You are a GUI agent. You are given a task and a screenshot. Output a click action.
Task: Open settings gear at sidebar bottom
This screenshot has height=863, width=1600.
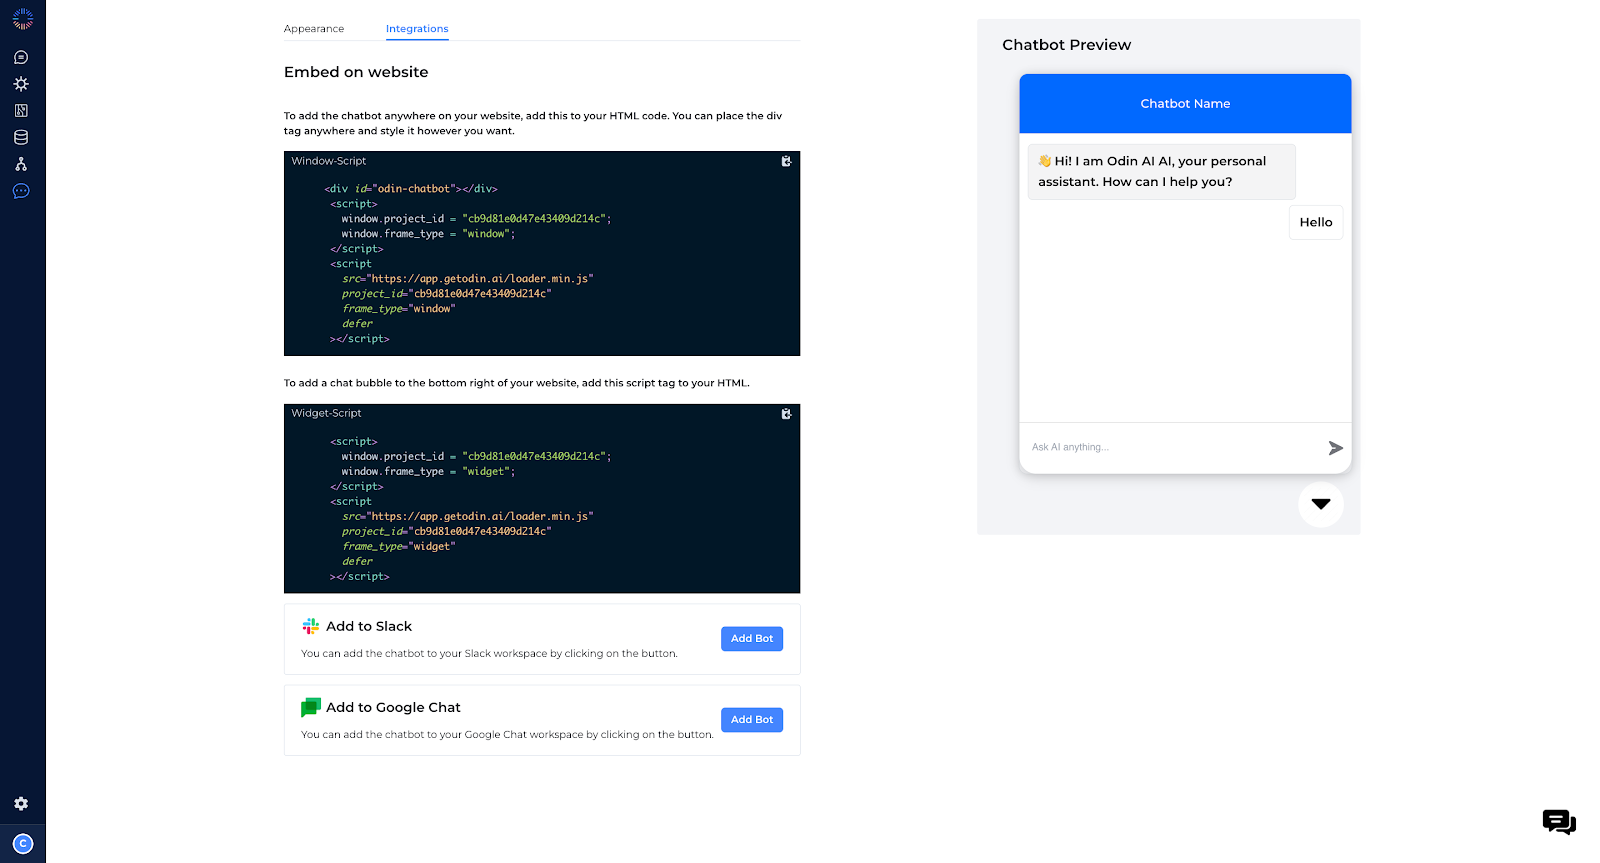click(21, 804)
